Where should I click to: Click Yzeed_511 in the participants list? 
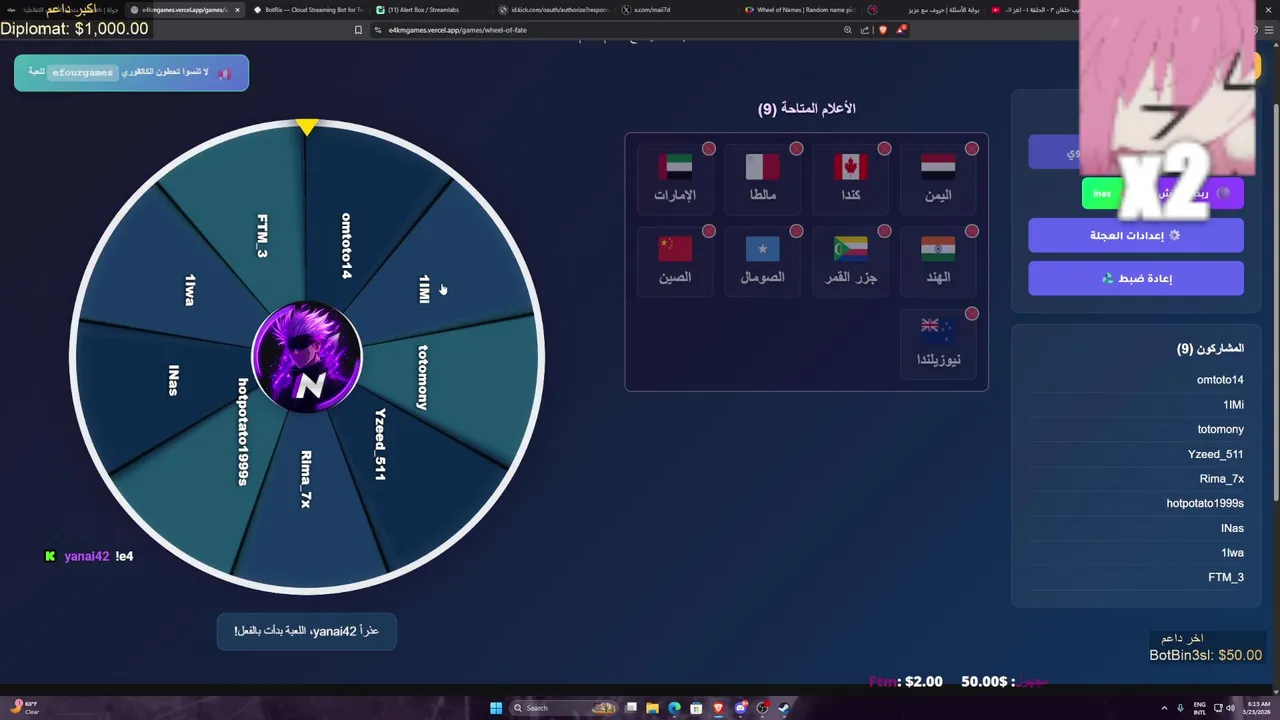tap(1215, 454)
